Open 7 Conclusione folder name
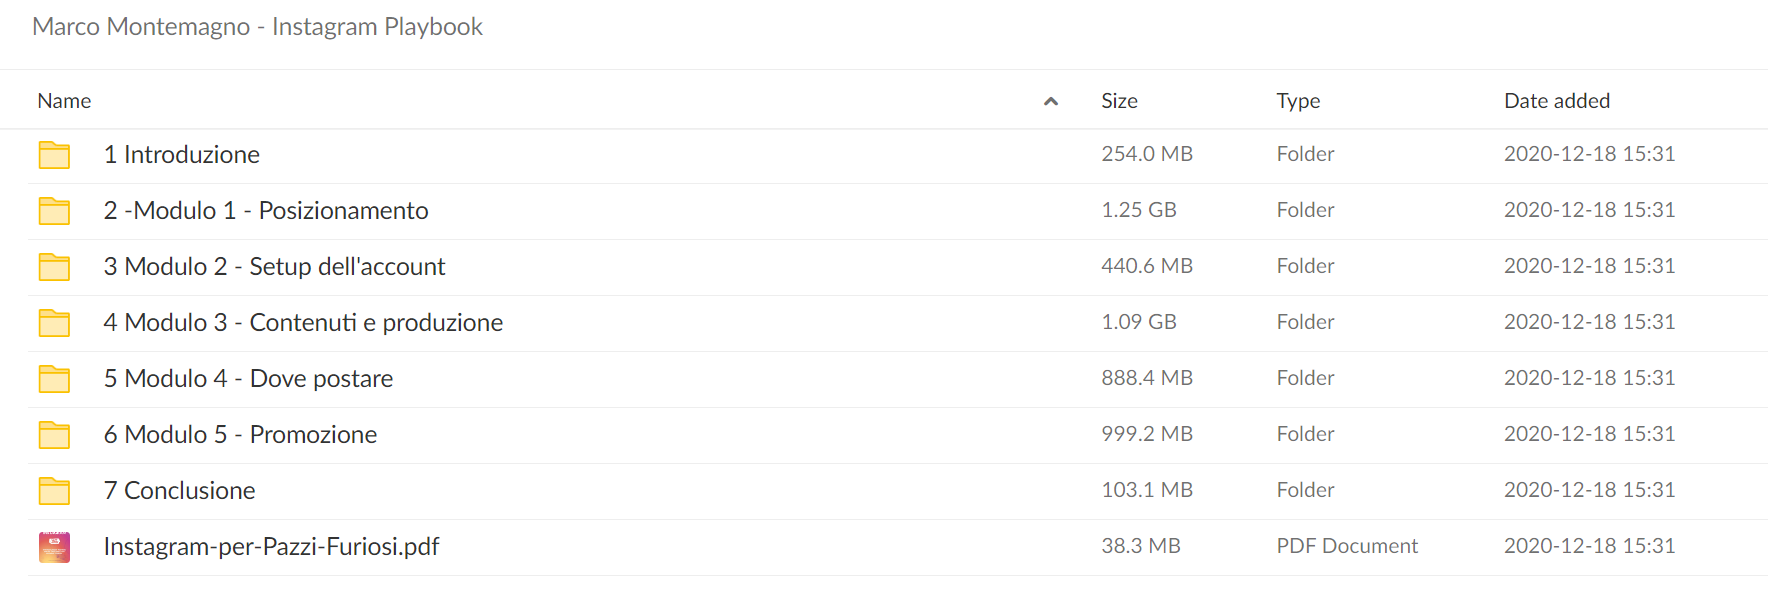 pyautogui.click(x=180, y=491)
